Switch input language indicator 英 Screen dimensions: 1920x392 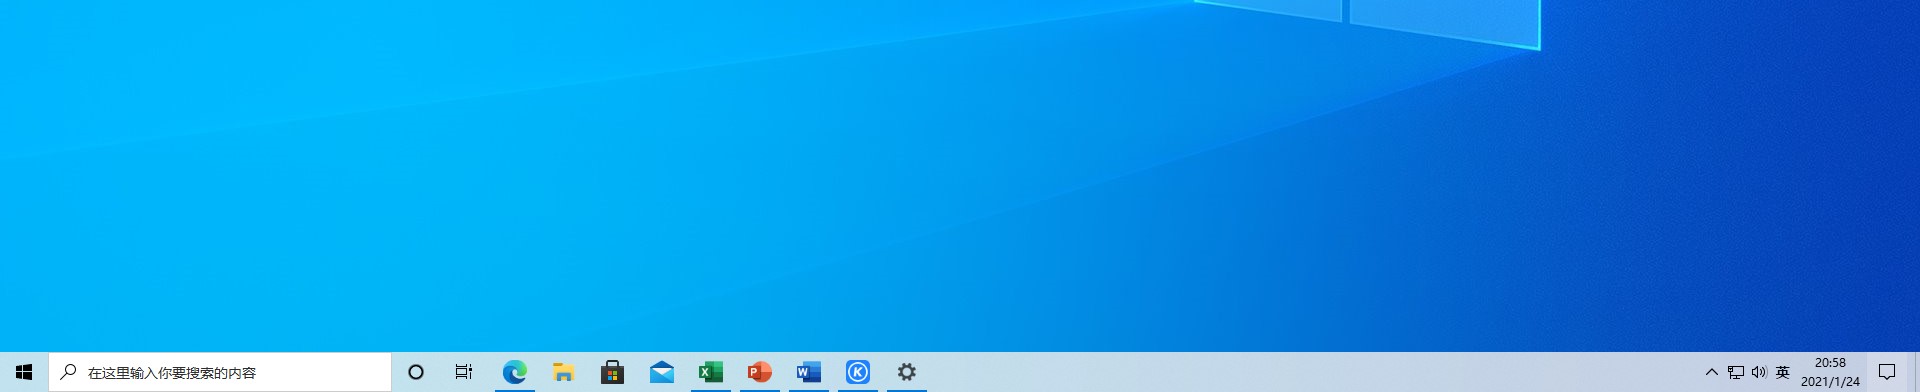pos(1782,372)
